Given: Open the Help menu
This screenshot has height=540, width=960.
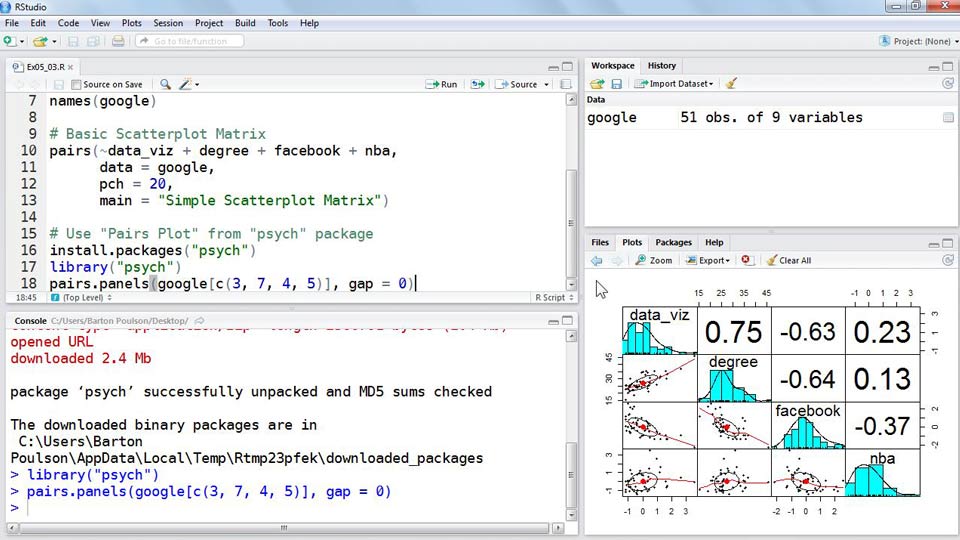Looking at the screenshot, I should [x=309, y=23].
